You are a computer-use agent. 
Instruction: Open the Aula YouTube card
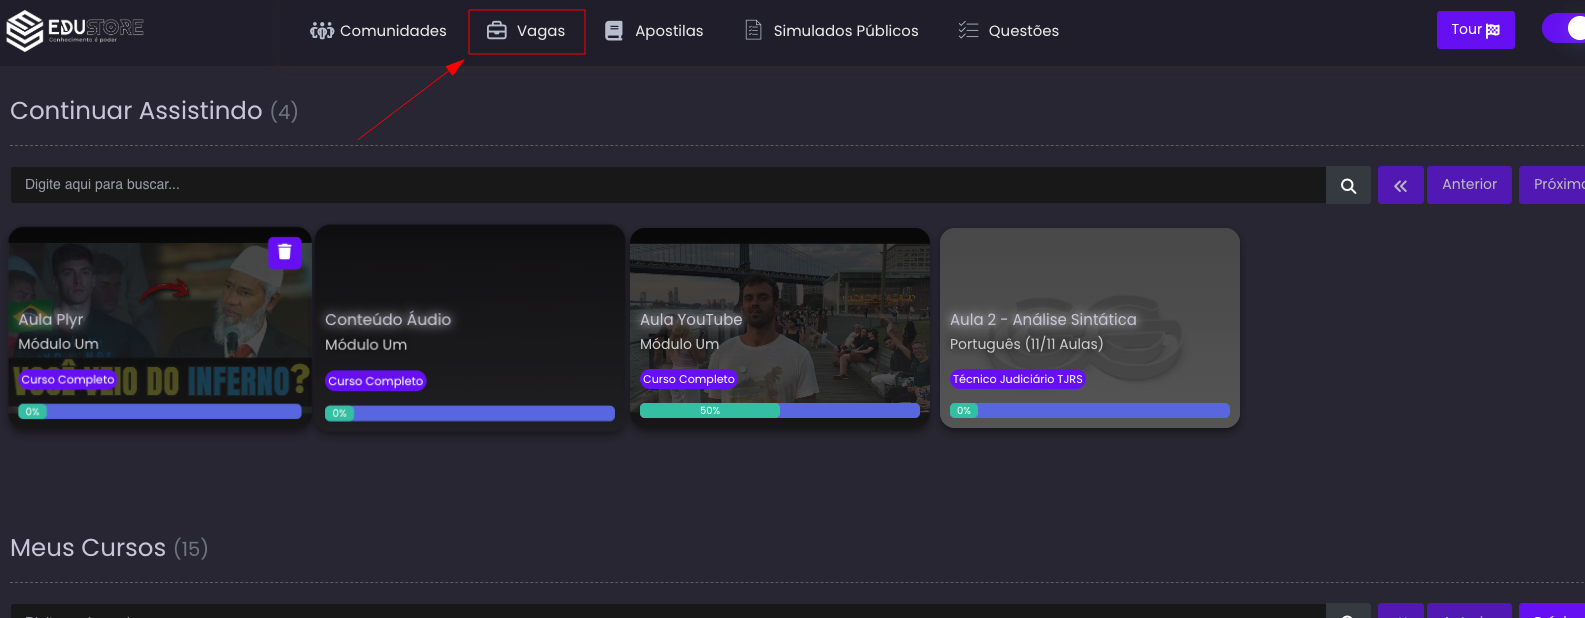[x=780, y=328]
